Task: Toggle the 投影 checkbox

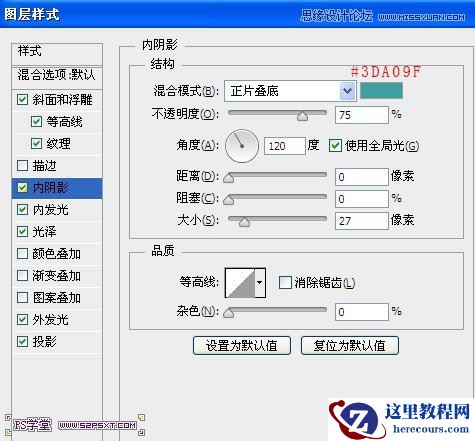Action: (22, 342)
